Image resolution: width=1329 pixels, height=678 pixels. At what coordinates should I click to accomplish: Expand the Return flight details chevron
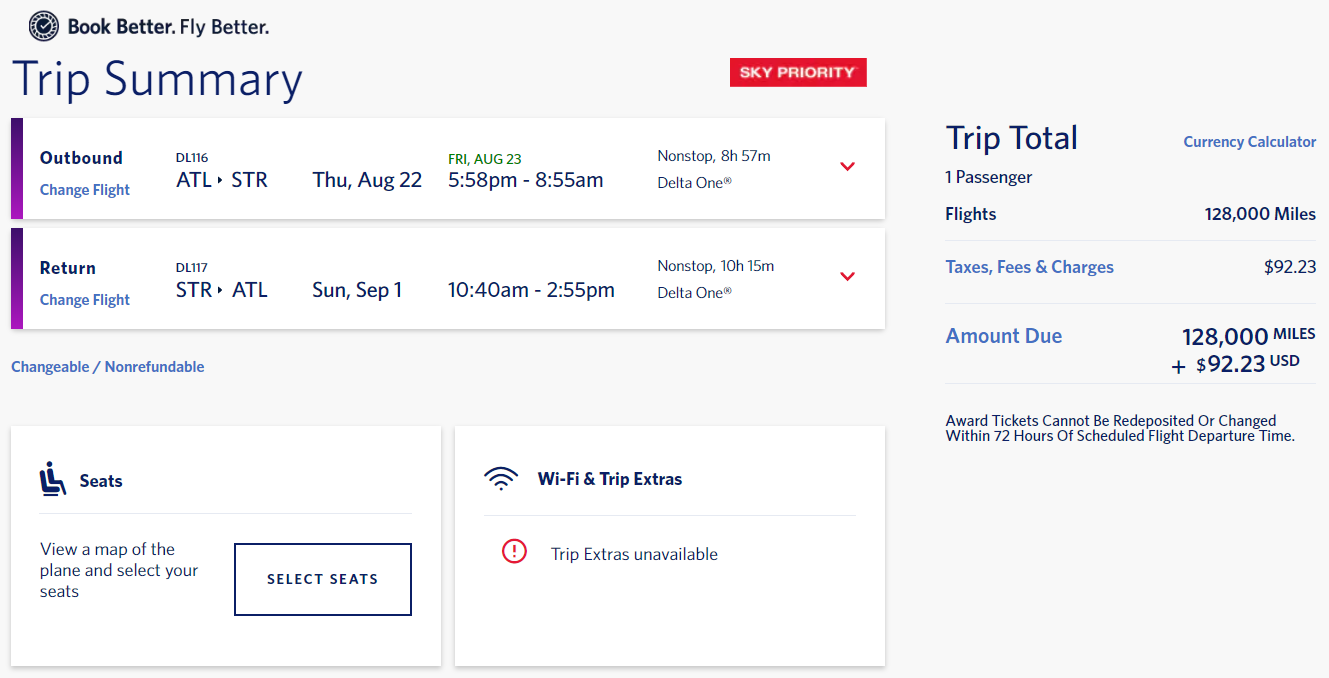[848, 277]
